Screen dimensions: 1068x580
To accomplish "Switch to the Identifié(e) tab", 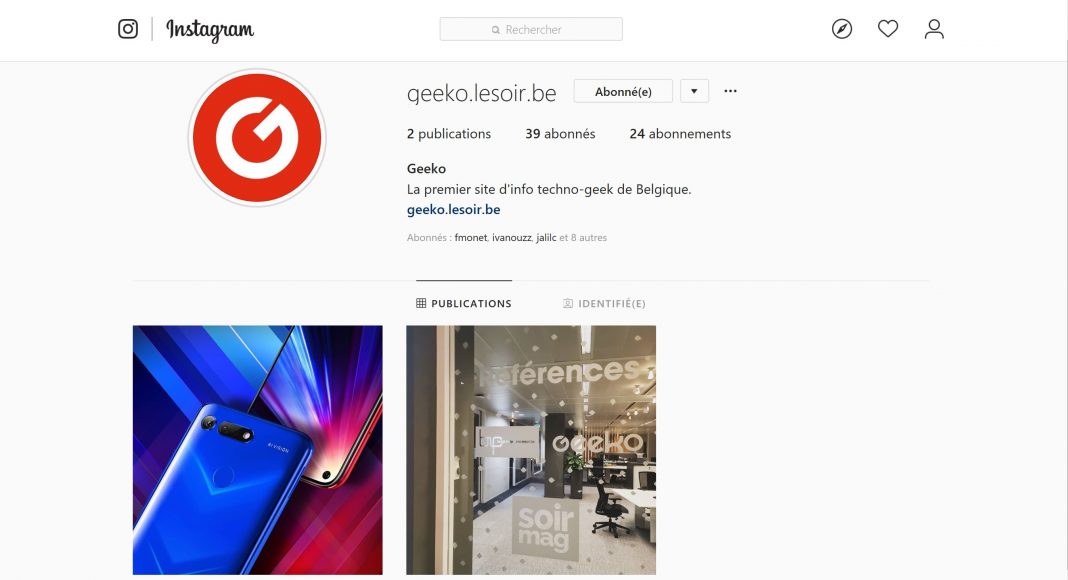I will [x=604, y=304].
